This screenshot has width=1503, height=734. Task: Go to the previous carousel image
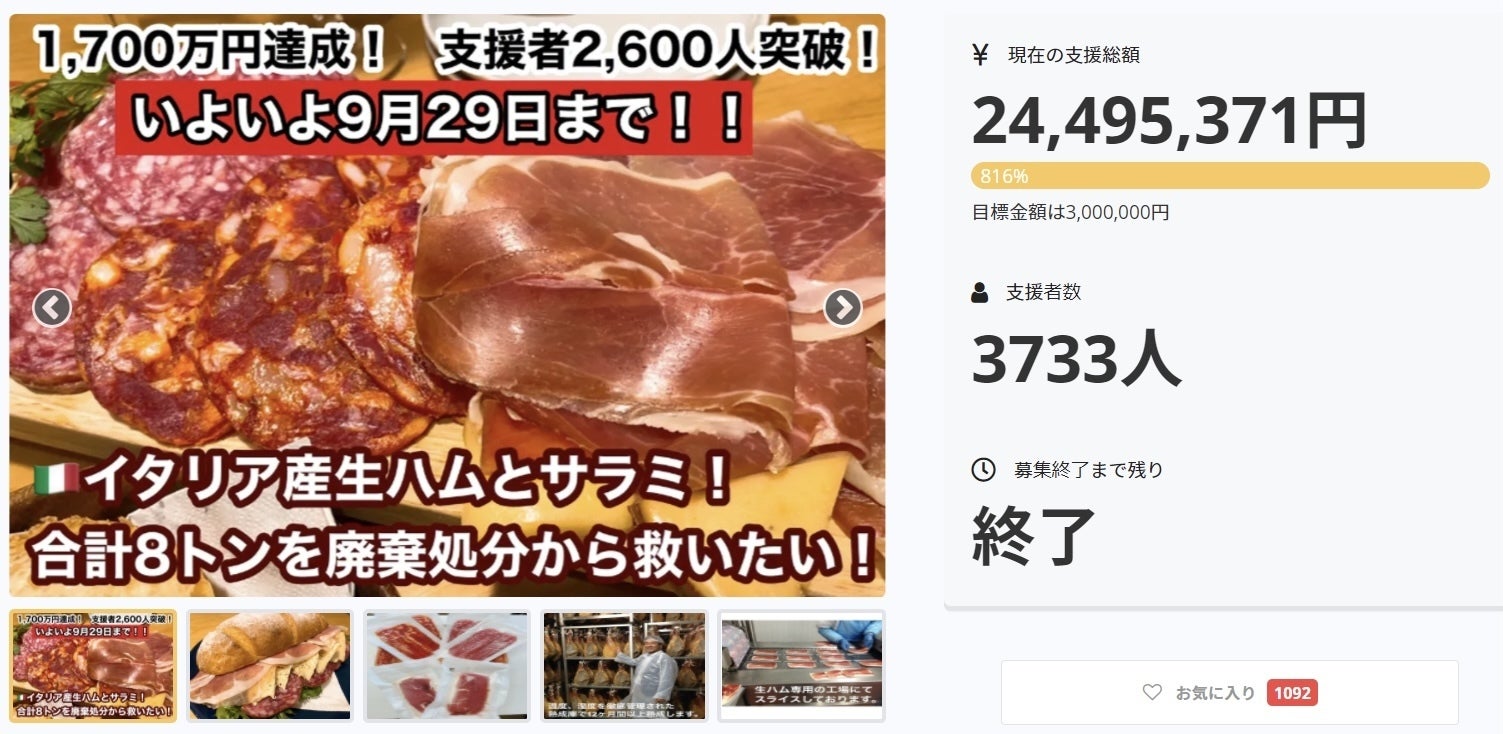click(x=51, y=308)
